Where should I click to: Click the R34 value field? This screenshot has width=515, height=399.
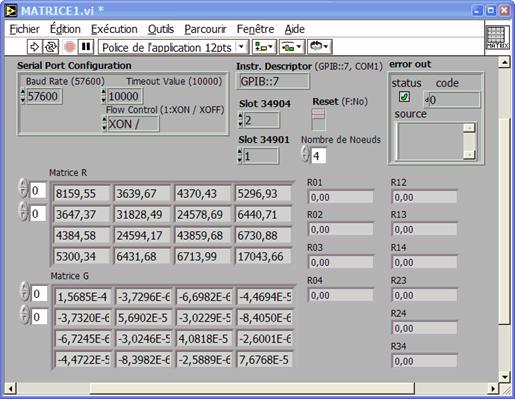click(x=424, y=361)
